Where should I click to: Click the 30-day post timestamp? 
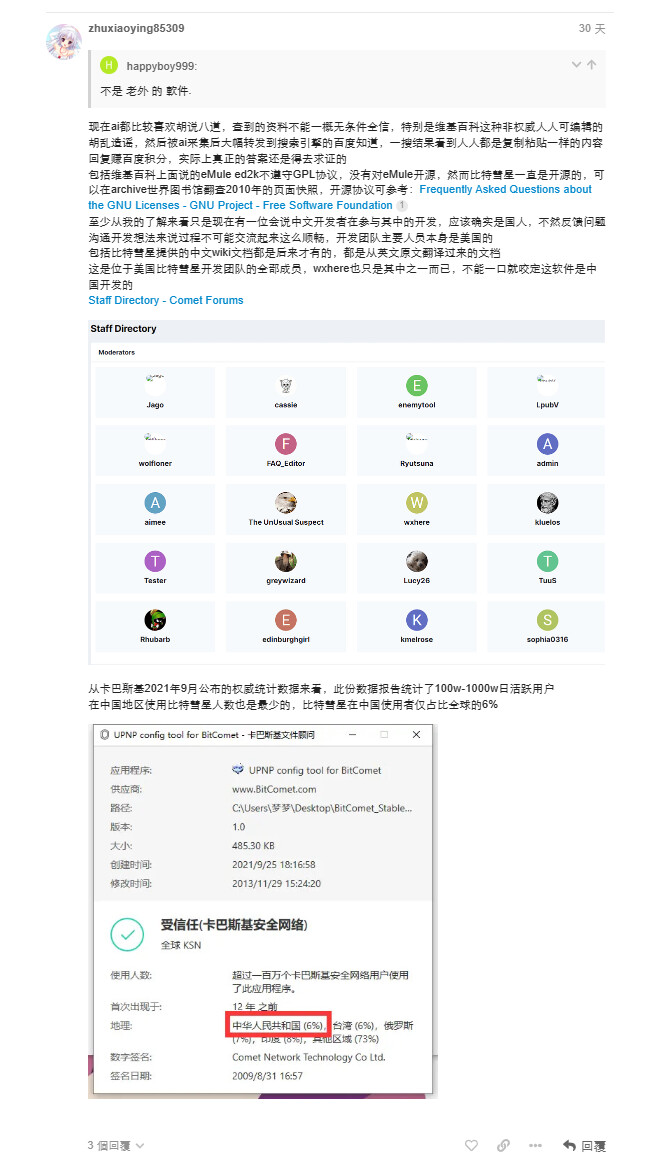591,28
